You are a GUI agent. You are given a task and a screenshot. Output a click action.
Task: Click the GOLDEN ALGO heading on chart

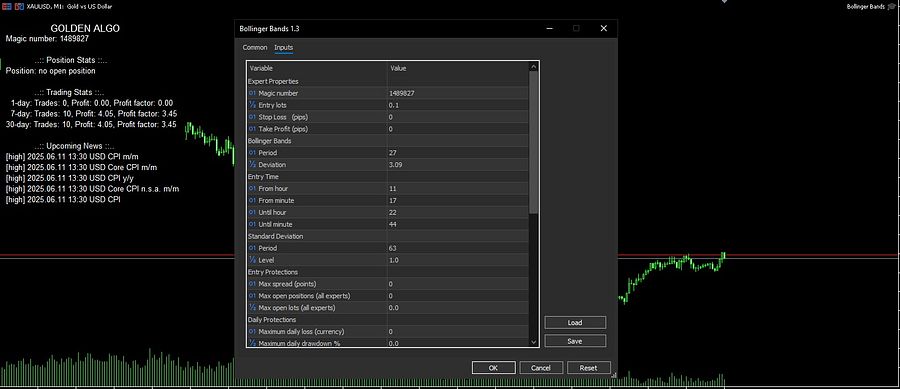click(85, 28)
